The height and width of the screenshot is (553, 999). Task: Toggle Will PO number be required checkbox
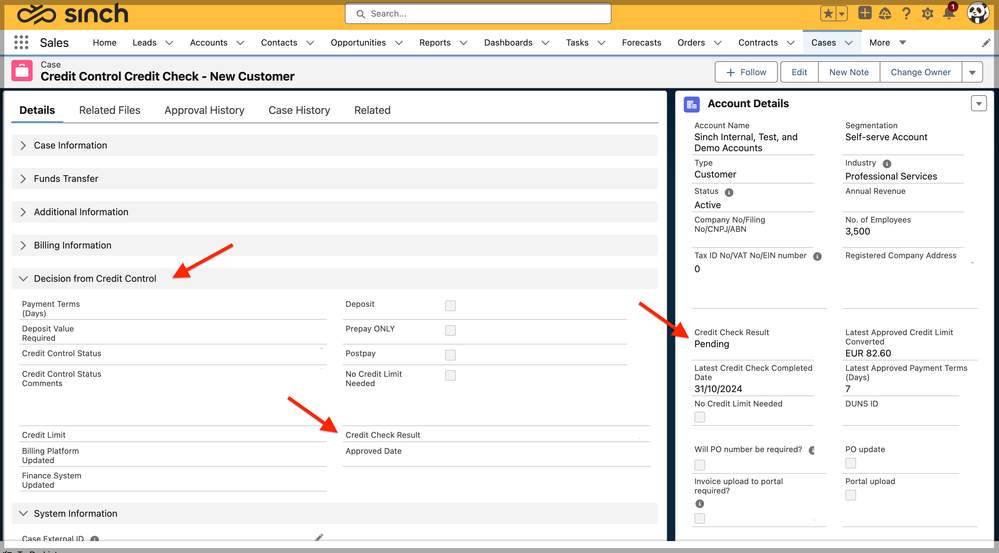click(700, 464)
